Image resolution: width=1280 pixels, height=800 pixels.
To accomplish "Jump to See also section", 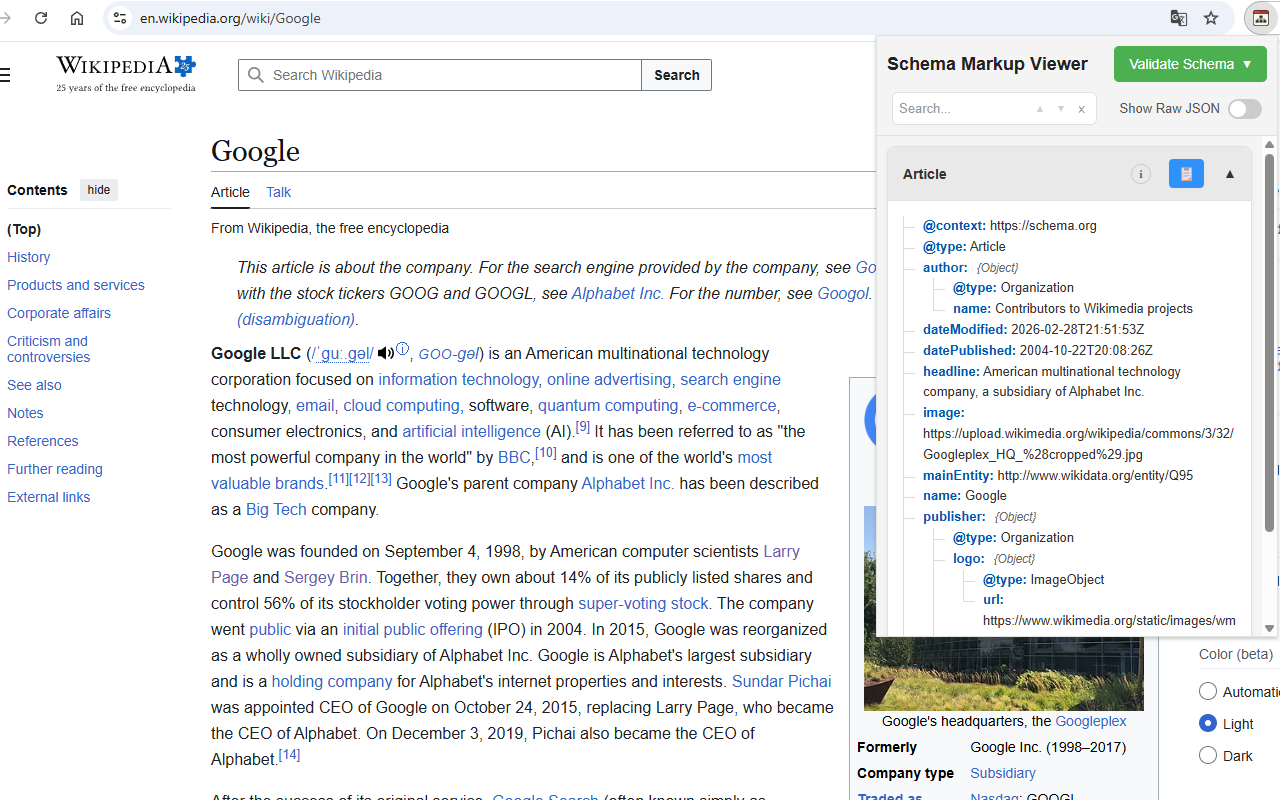I will 34,385.
